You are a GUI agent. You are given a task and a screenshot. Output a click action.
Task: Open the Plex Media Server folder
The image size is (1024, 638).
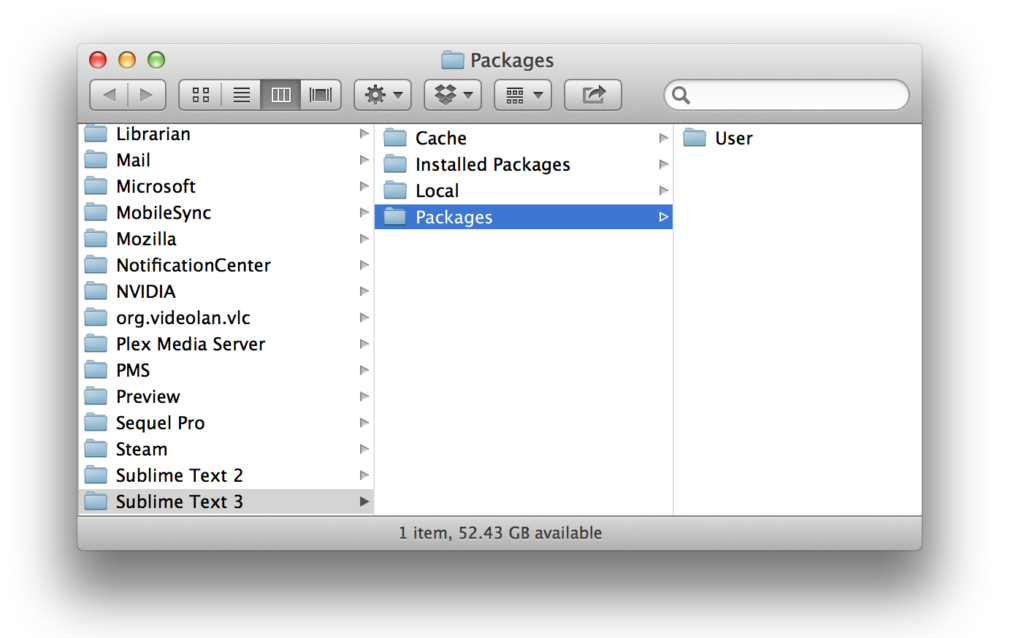[190, 344]
